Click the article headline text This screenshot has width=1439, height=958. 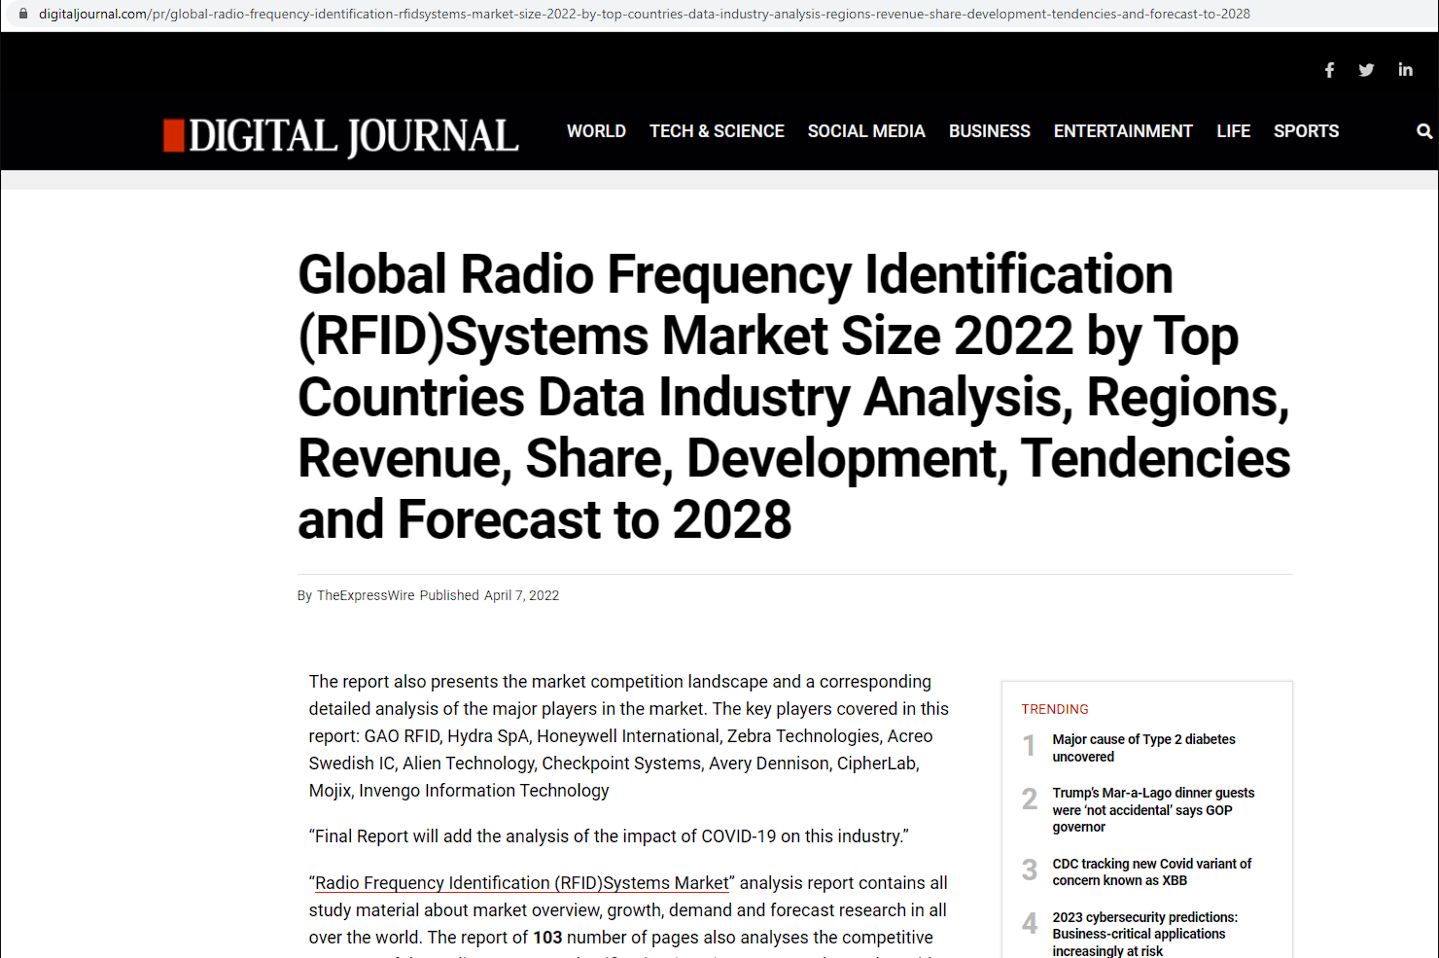(x=794, y=396)
